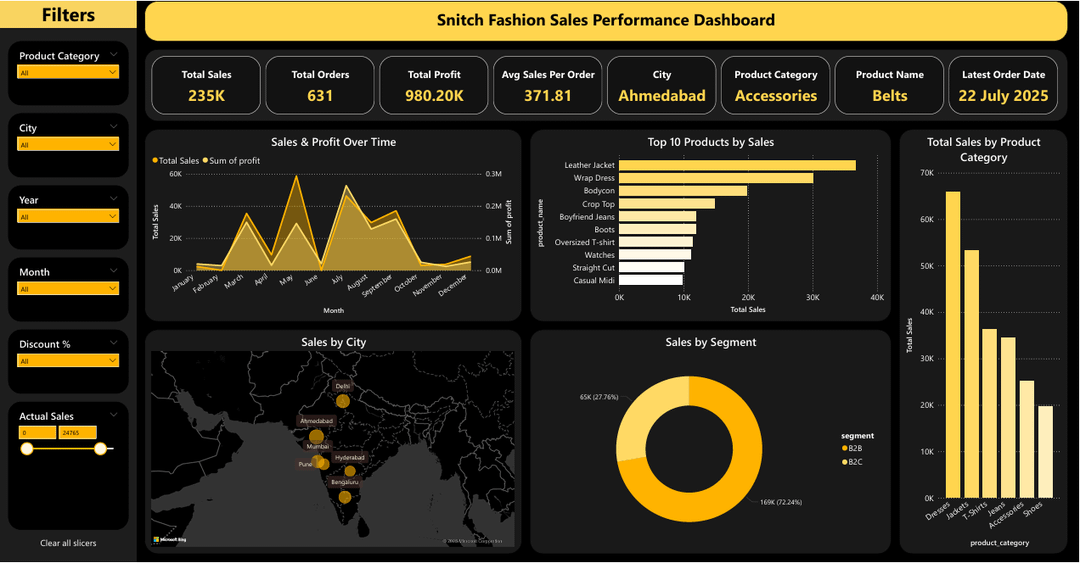Select the Jeans category column
Screen dimensions: 1080x563
1008,418
